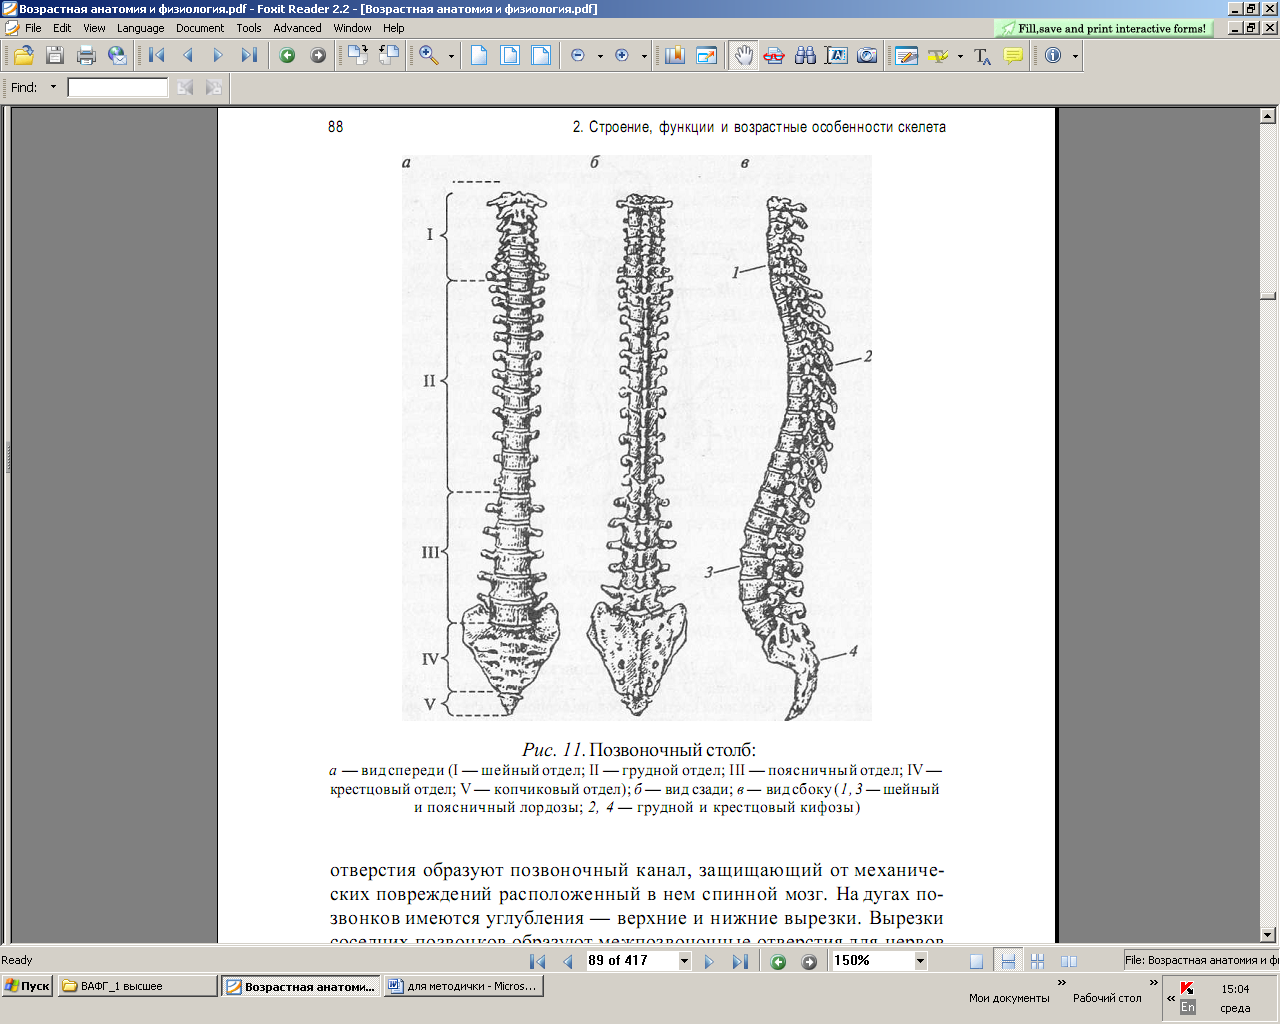Select the Typewriter tool
The width and height of the screenshot is (1280, 1024).
tap(907, 56)
